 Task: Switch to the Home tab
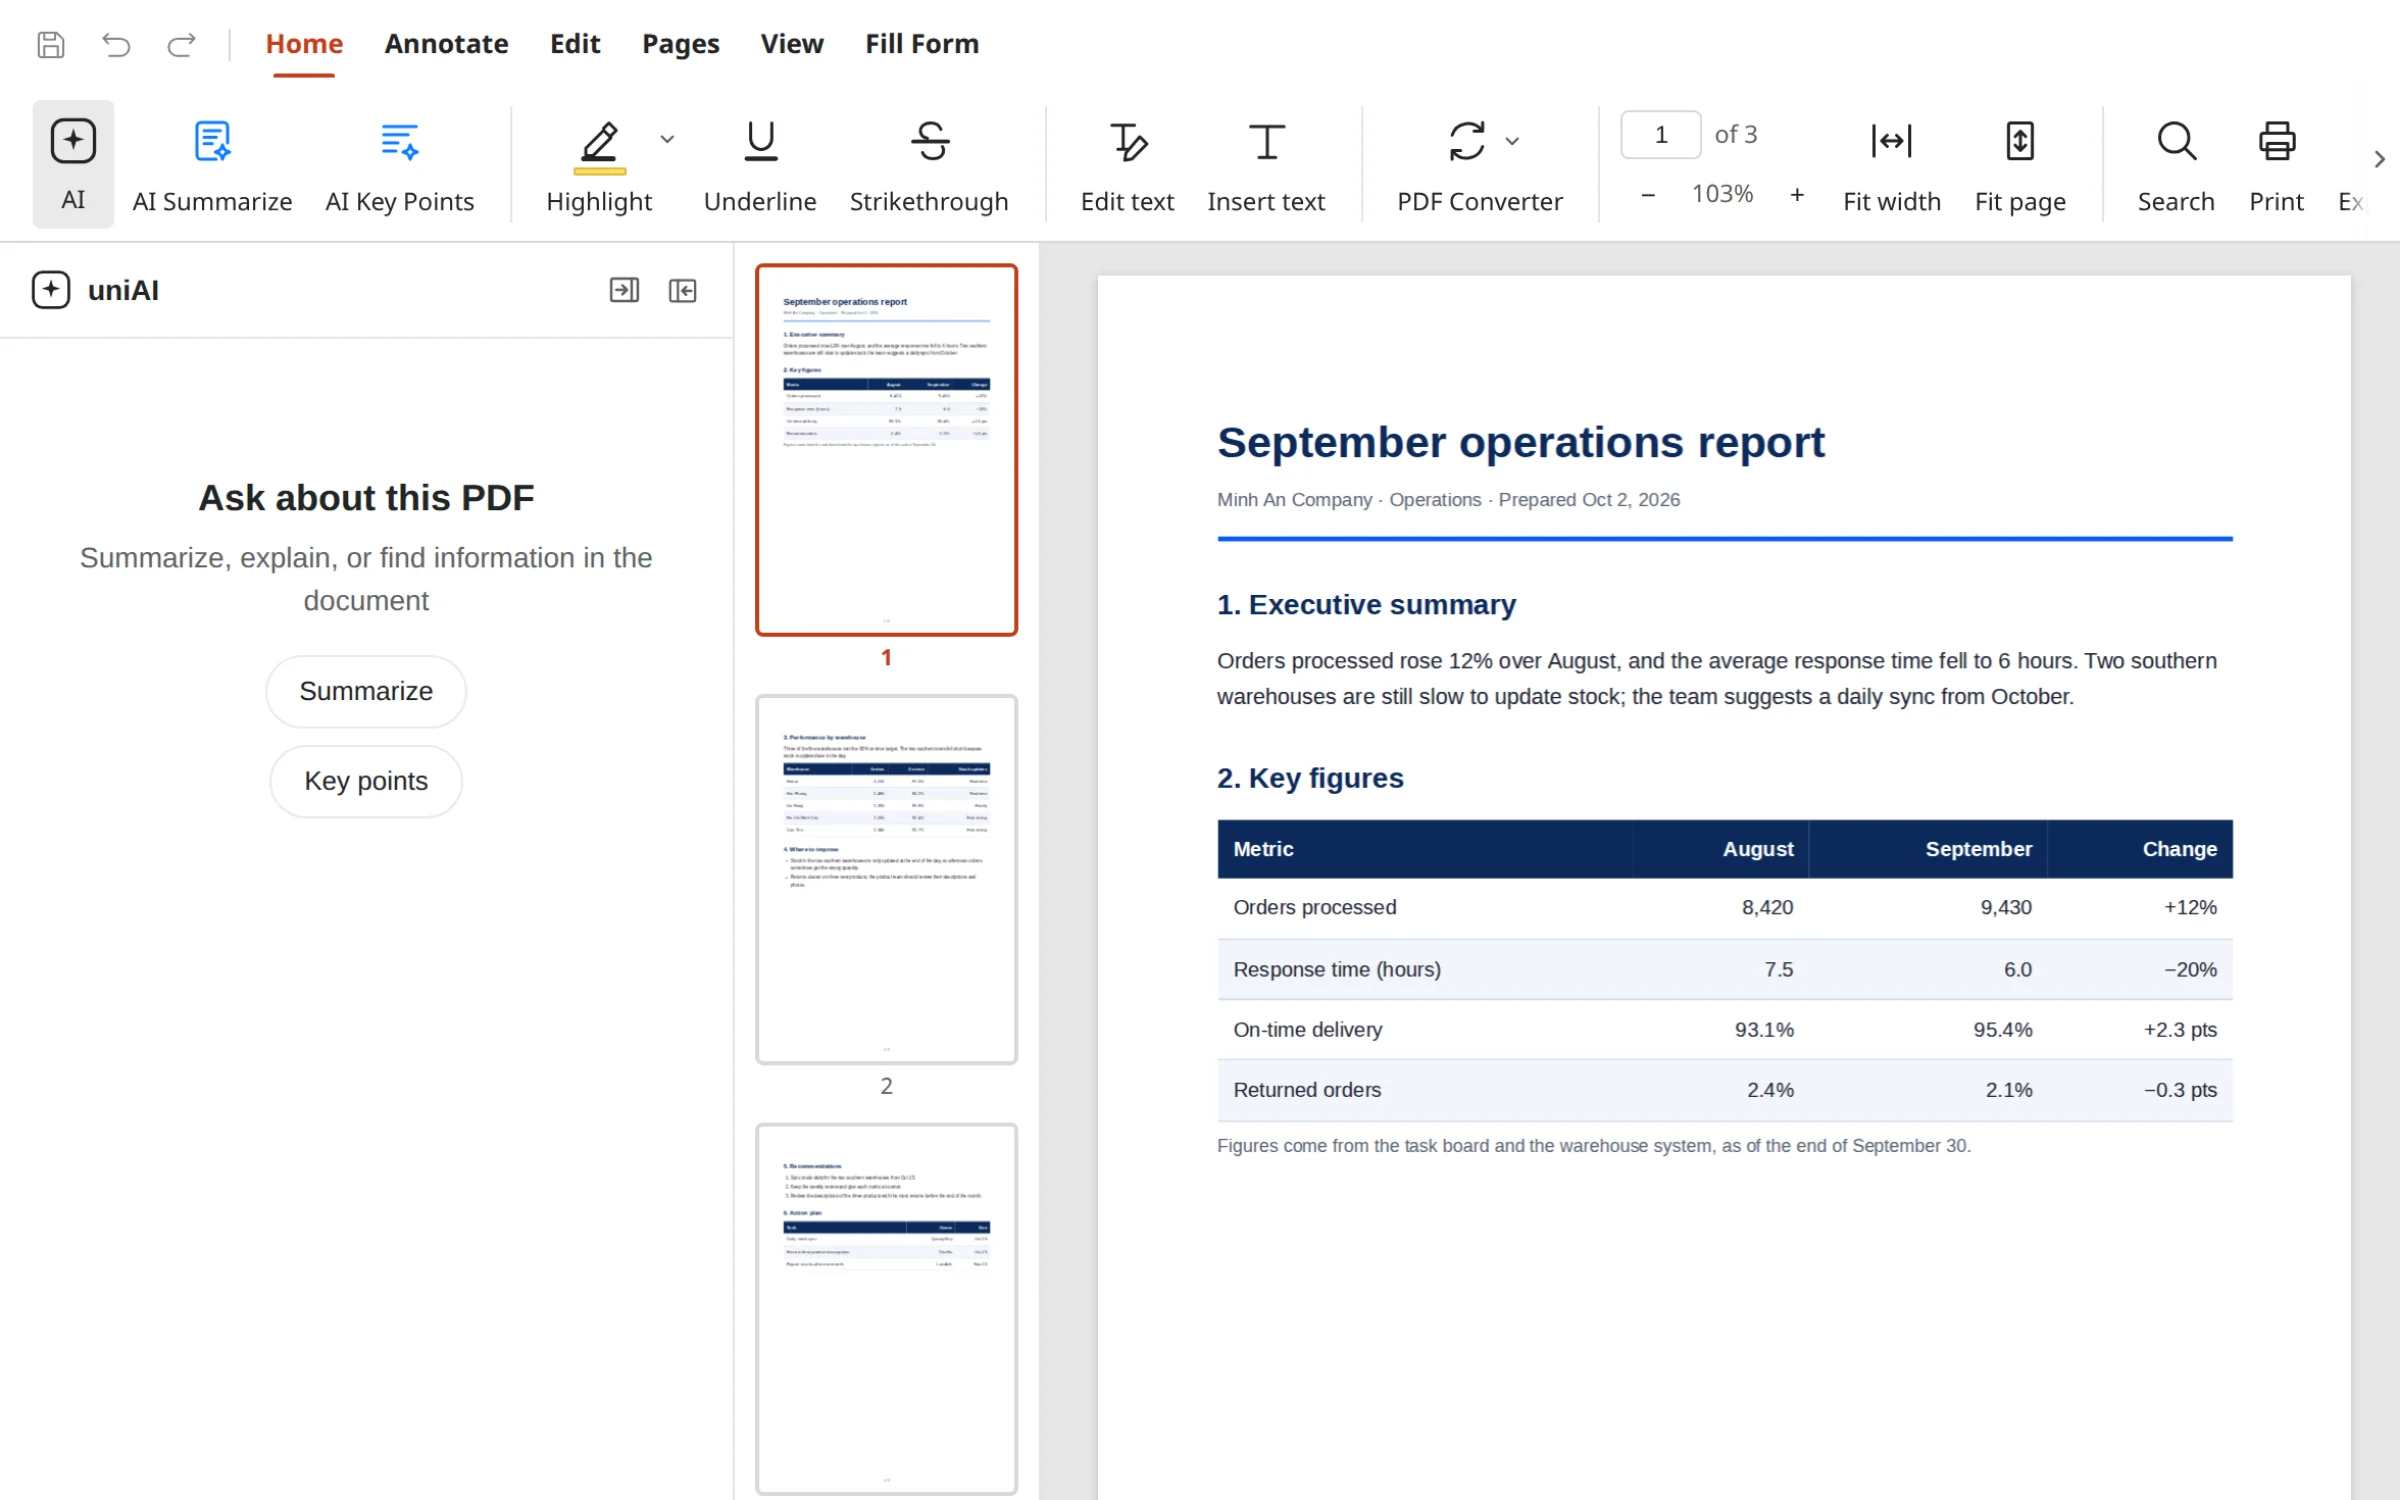click(x=304, y=44)
